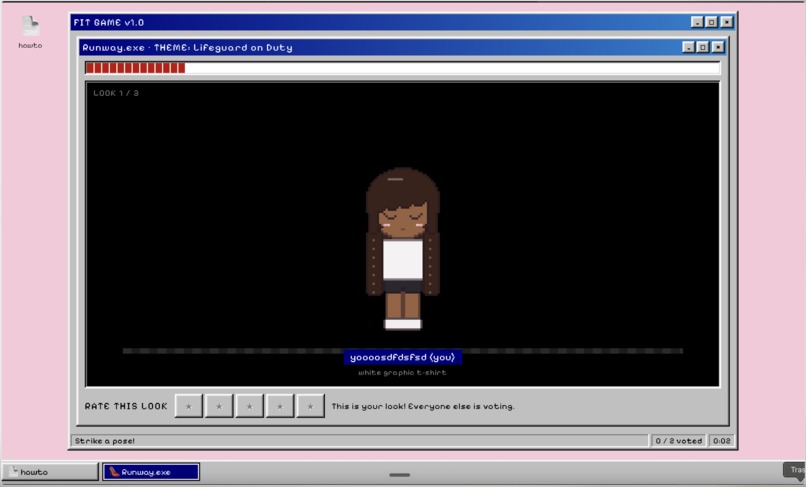Click the 'white graphic t-shirt' caption
806x487 pixels.
(x=402, y=373)
